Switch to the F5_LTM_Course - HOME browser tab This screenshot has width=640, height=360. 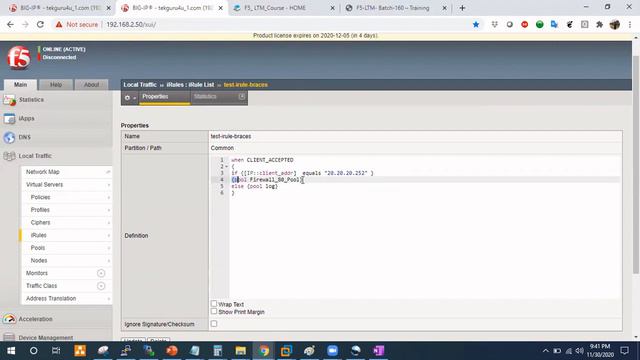[283, 8]
